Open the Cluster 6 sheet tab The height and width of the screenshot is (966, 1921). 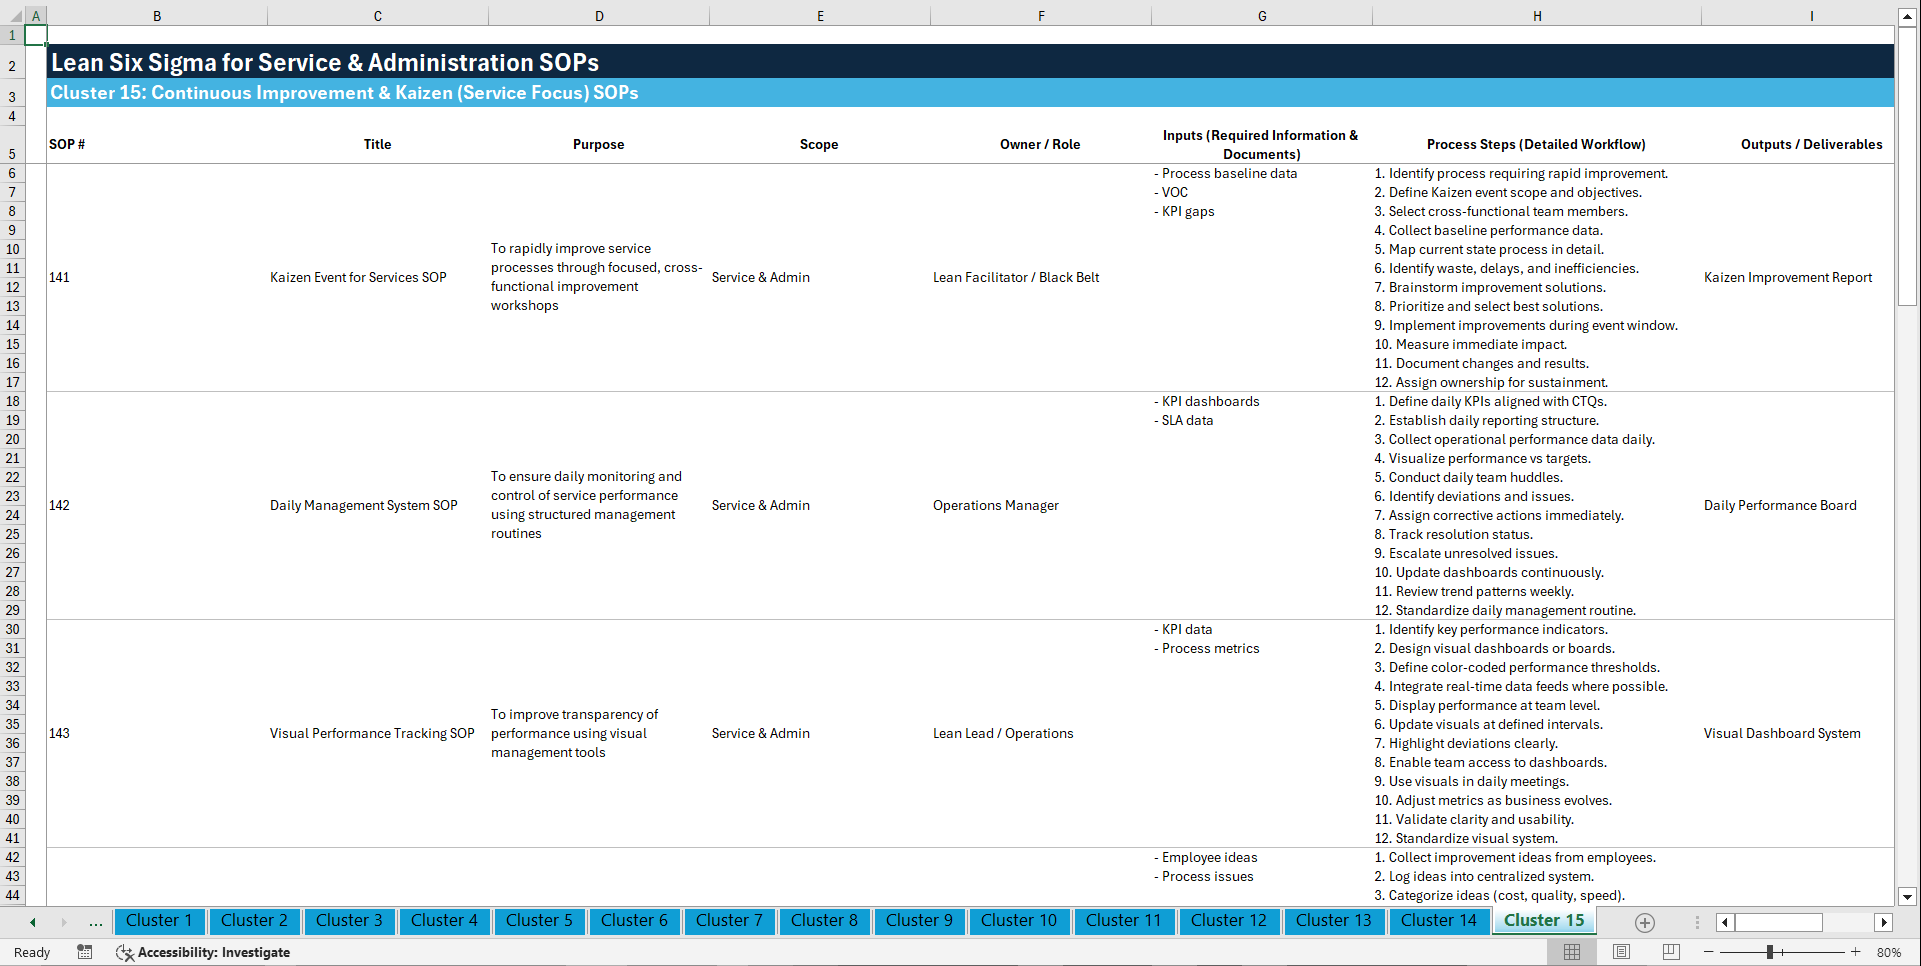click(x=634, y=921)
